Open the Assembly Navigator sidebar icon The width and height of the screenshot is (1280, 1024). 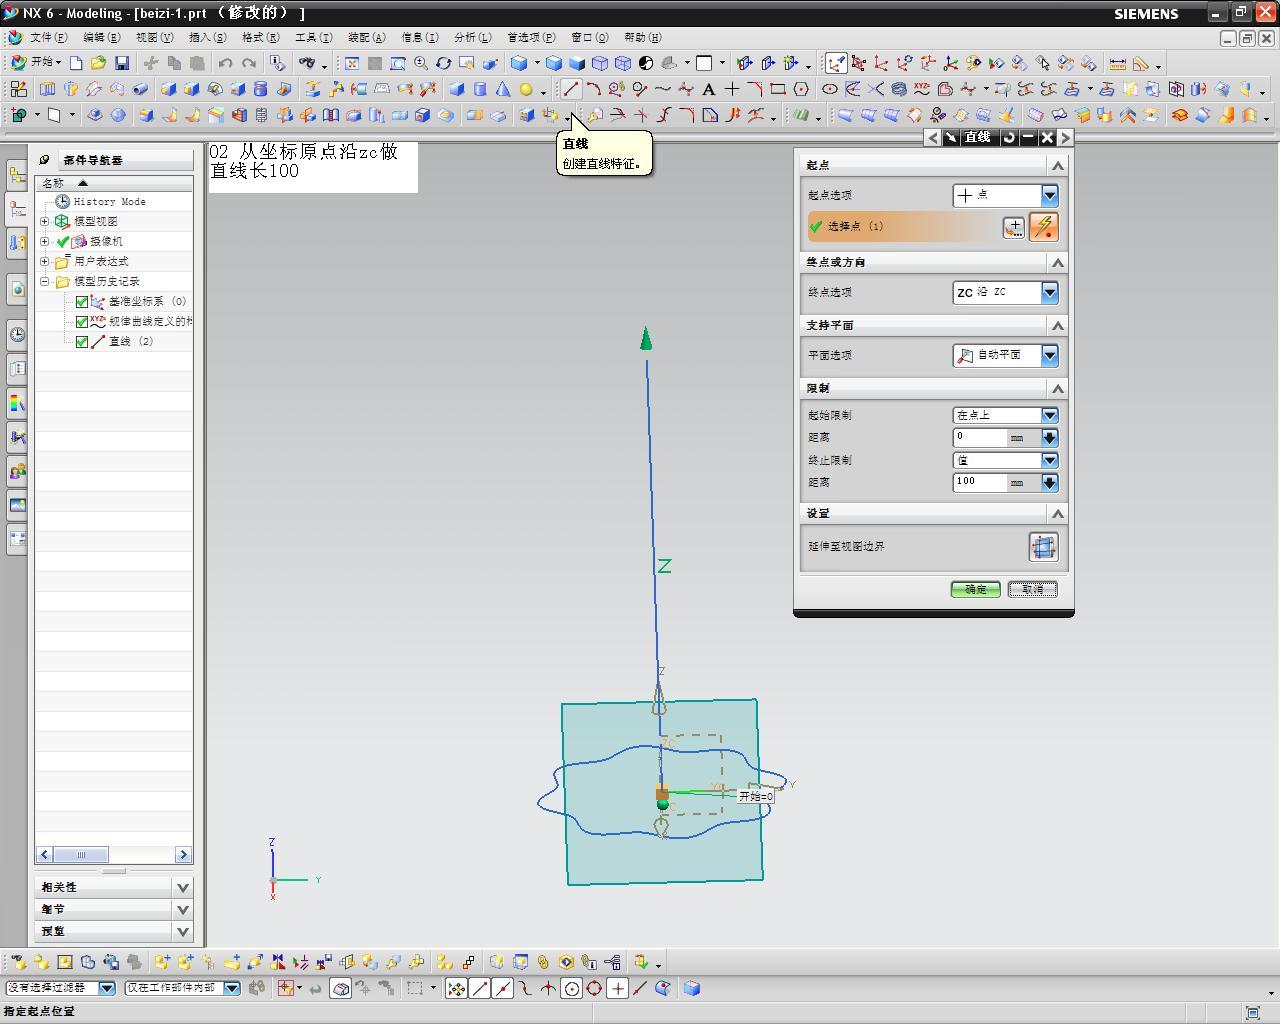(17, 175)
